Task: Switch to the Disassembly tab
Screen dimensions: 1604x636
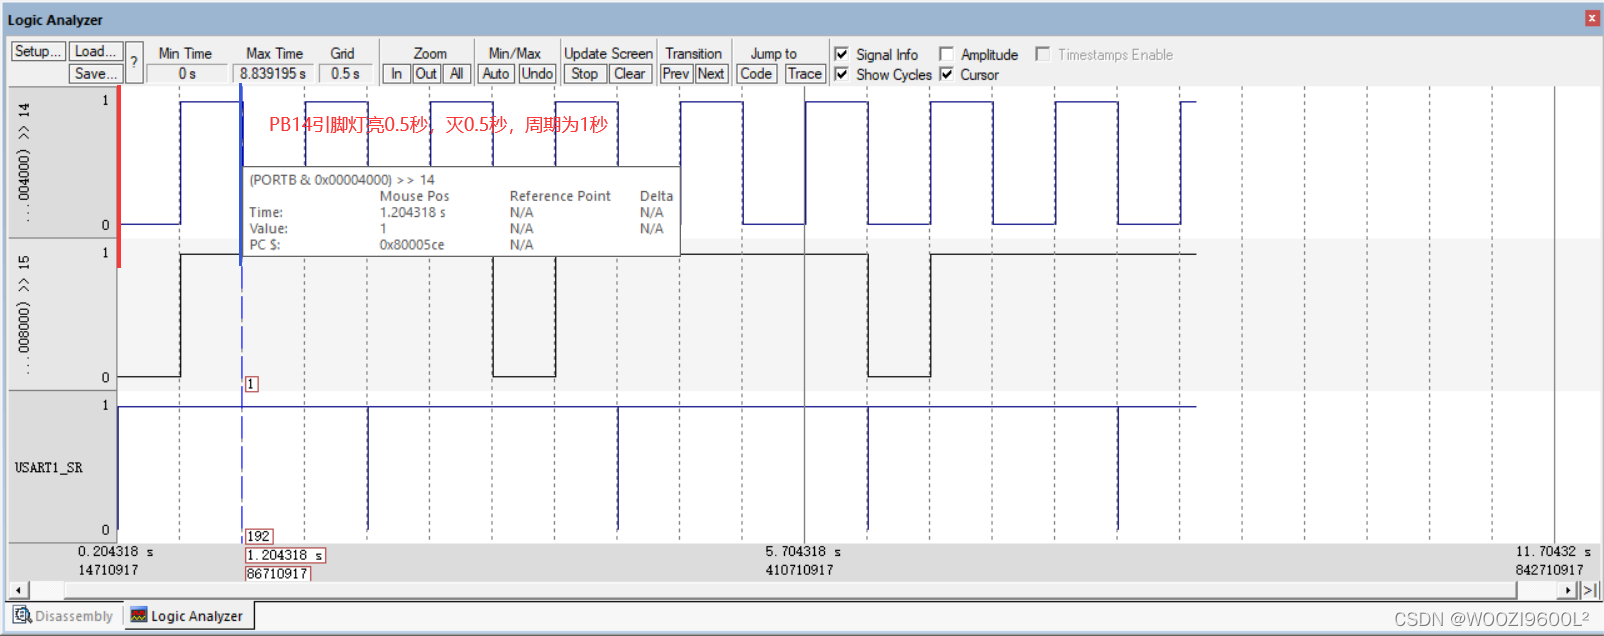Action: [64, 616]
